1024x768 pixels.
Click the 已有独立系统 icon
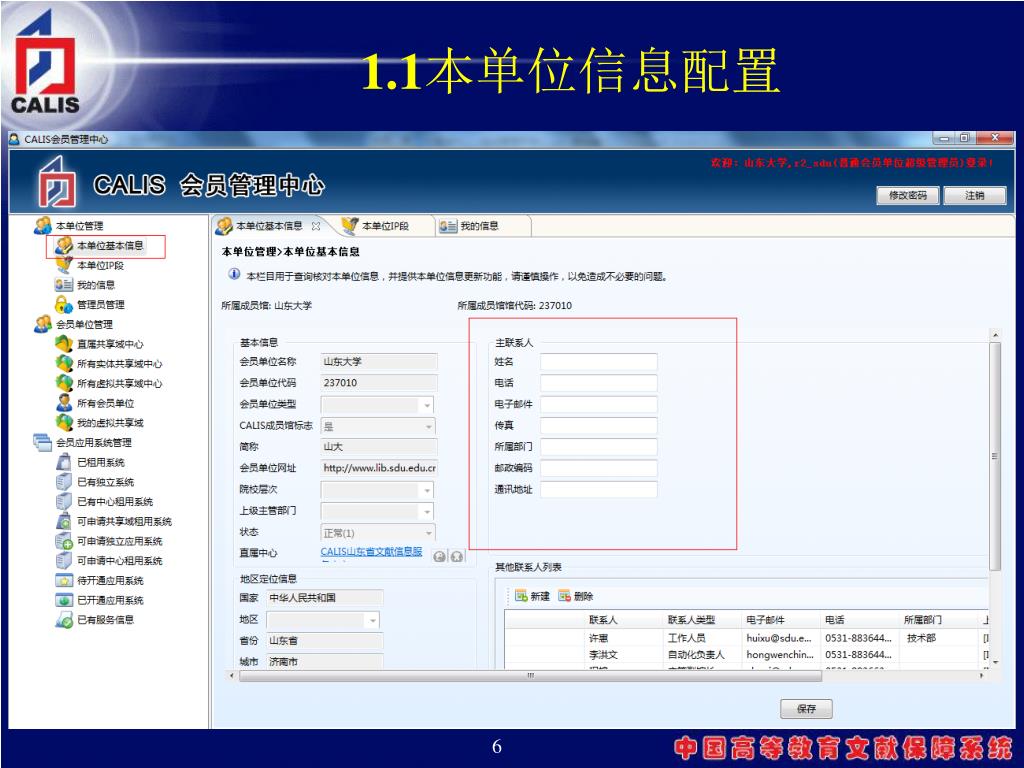pyautogui.click(x=63, y=481)
